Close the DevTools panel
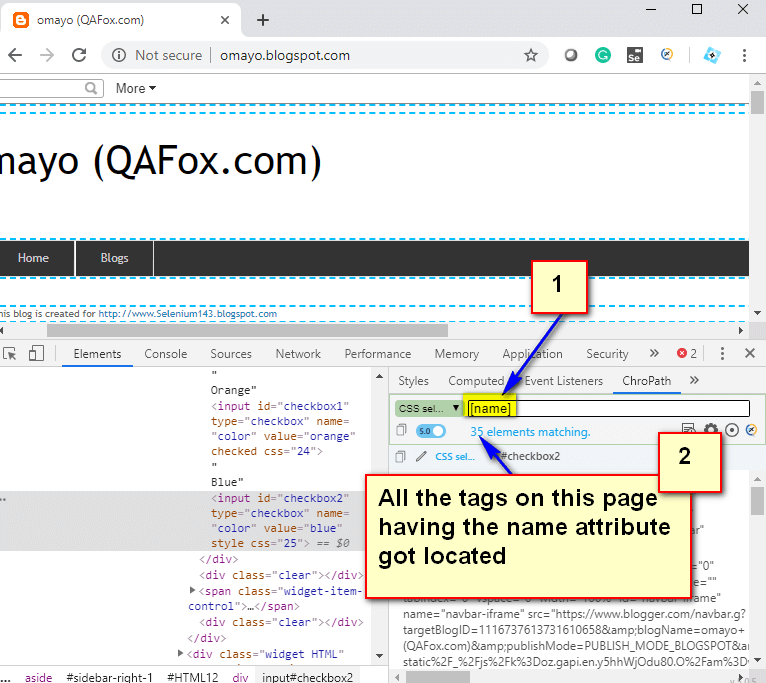The image size is (766, 683). pyautogui.click(x=750, y=353)
